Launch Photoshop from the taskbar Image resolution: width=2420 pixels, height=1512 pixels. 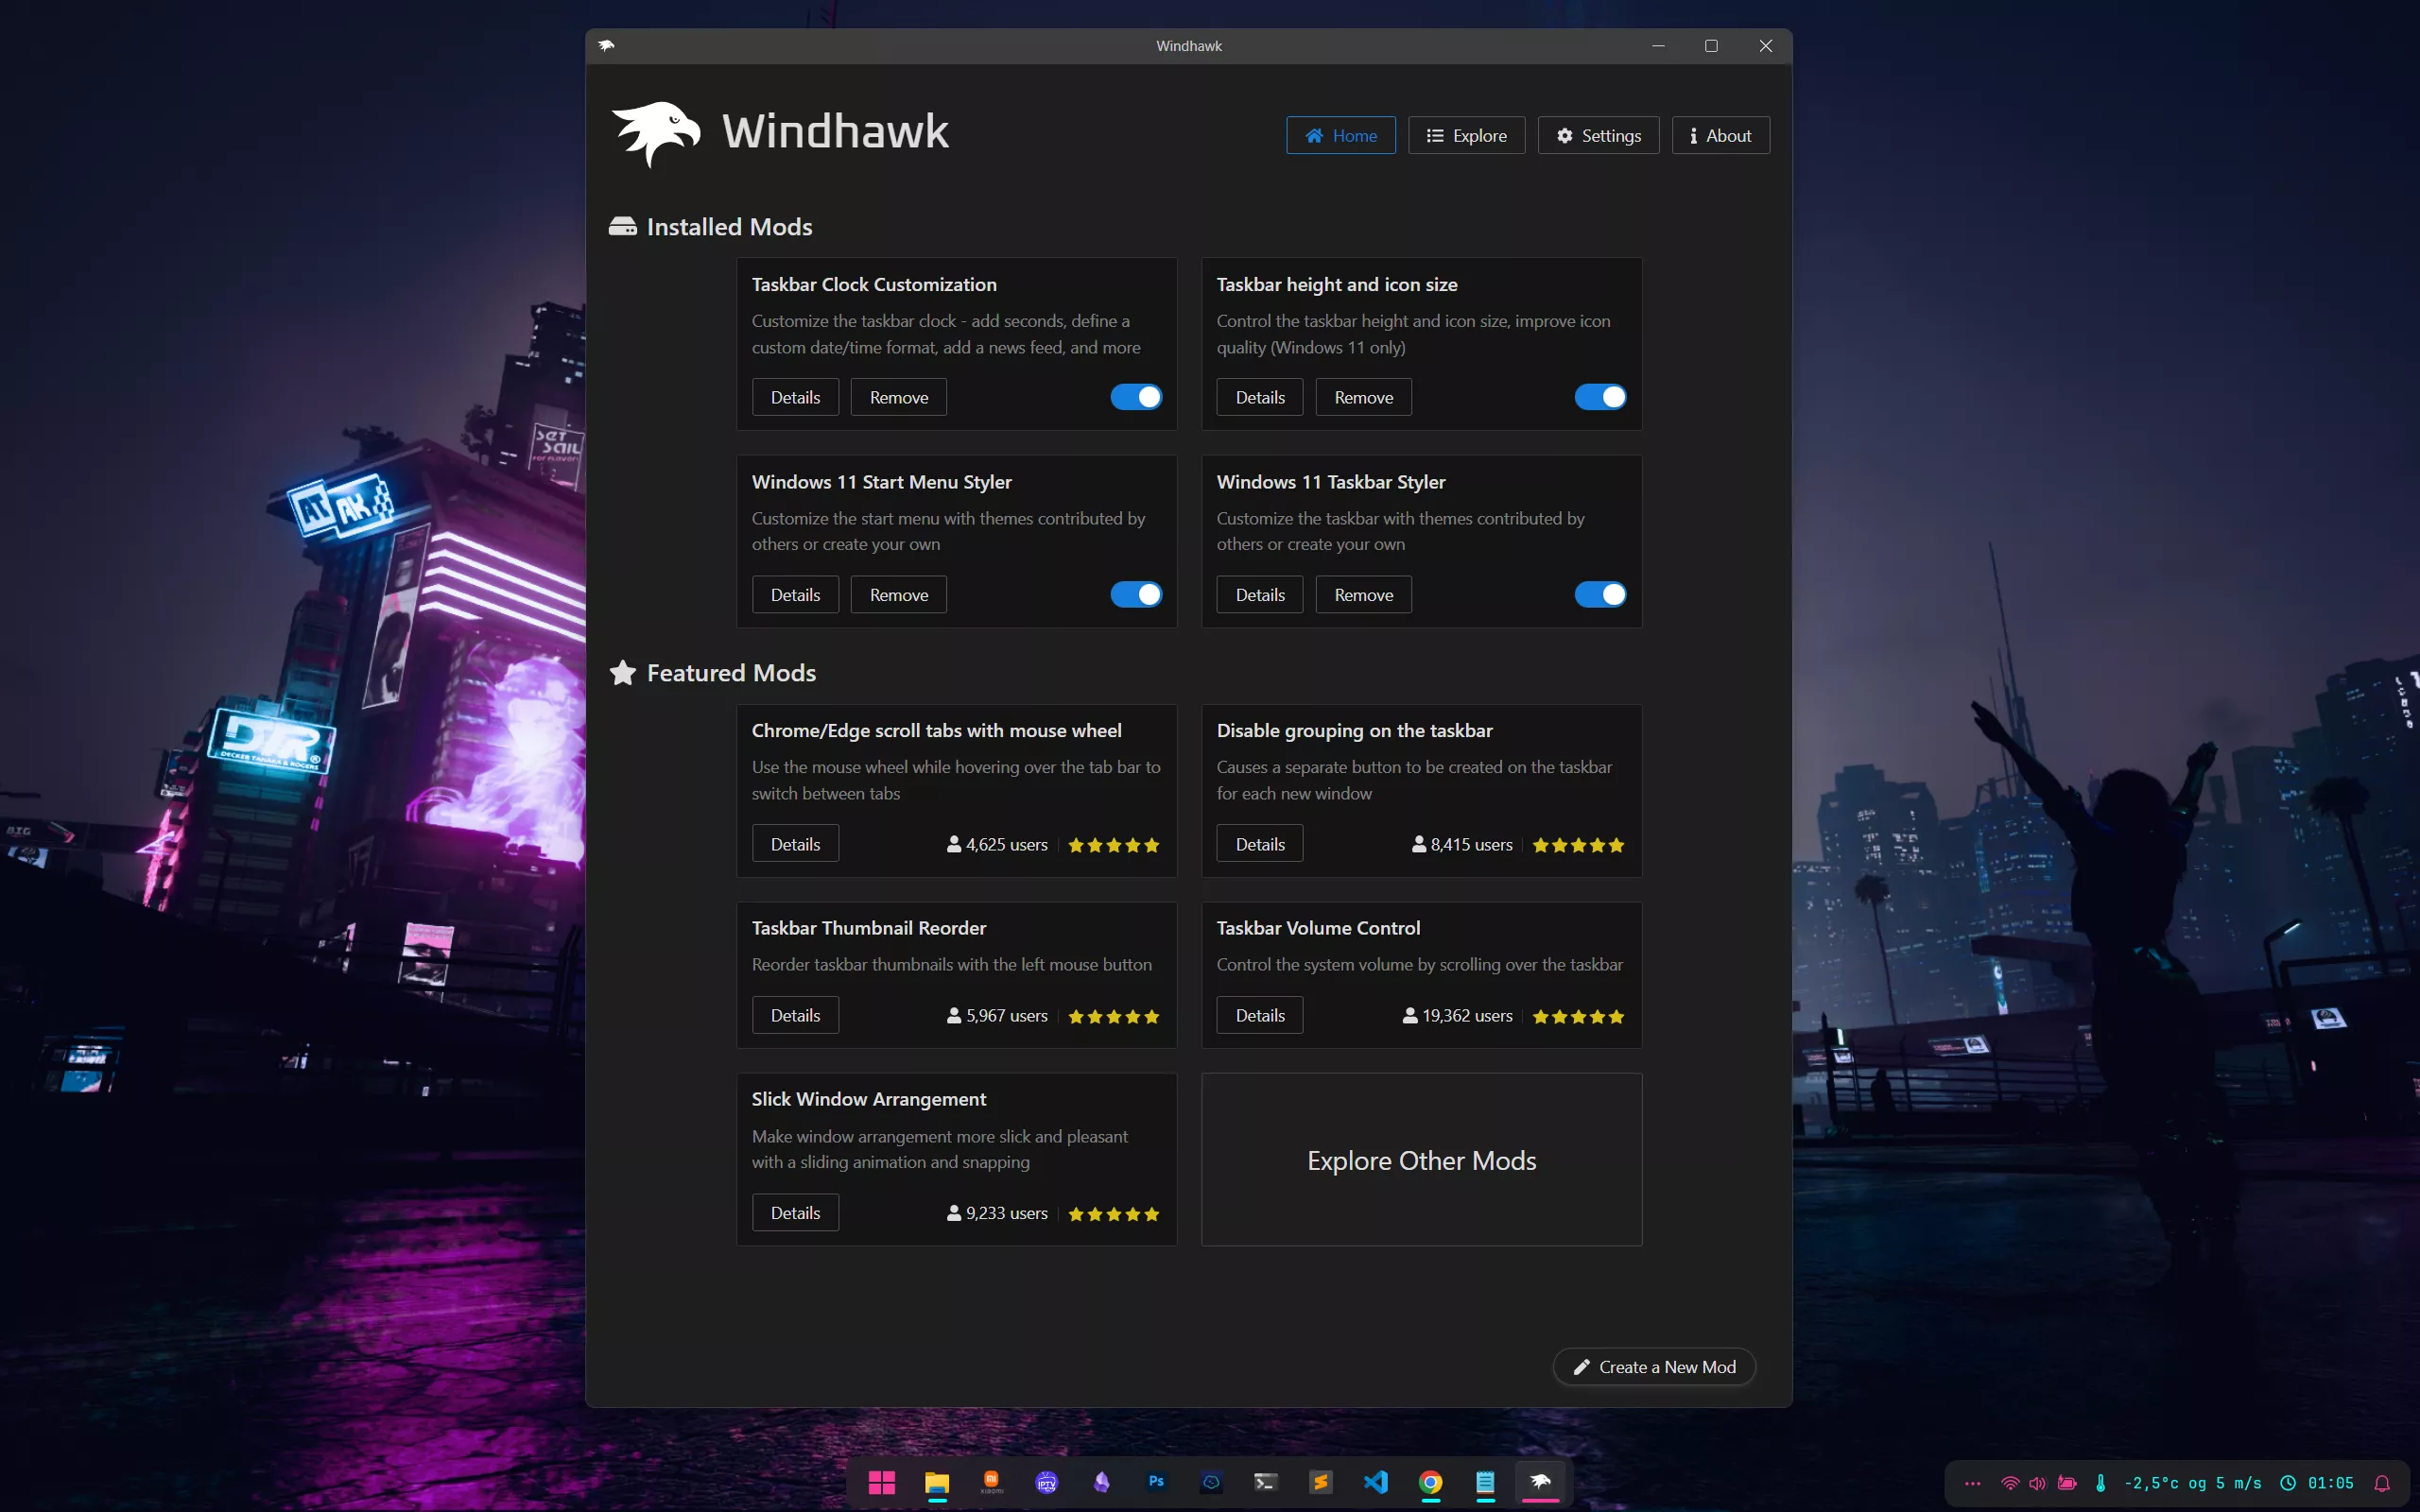point(1156,1482)
